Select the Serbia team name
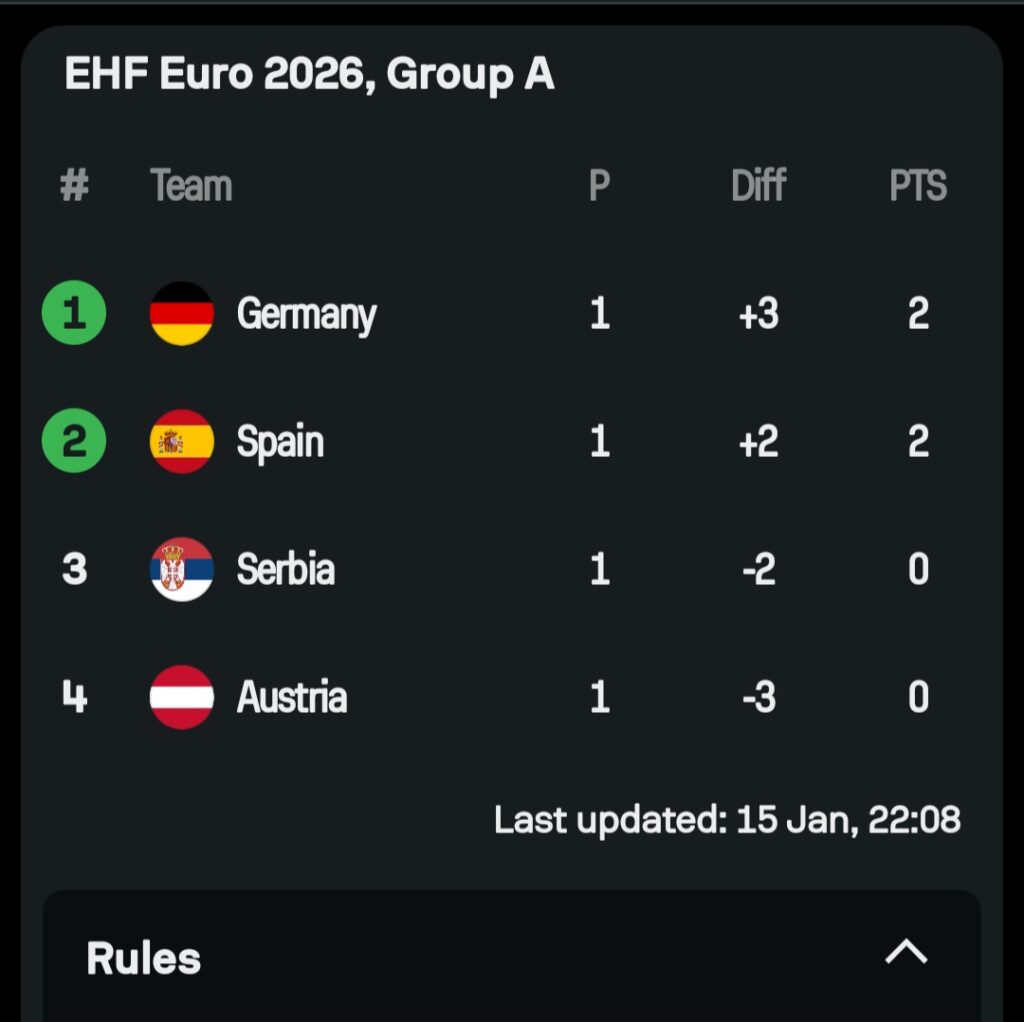 pos(285,569)
